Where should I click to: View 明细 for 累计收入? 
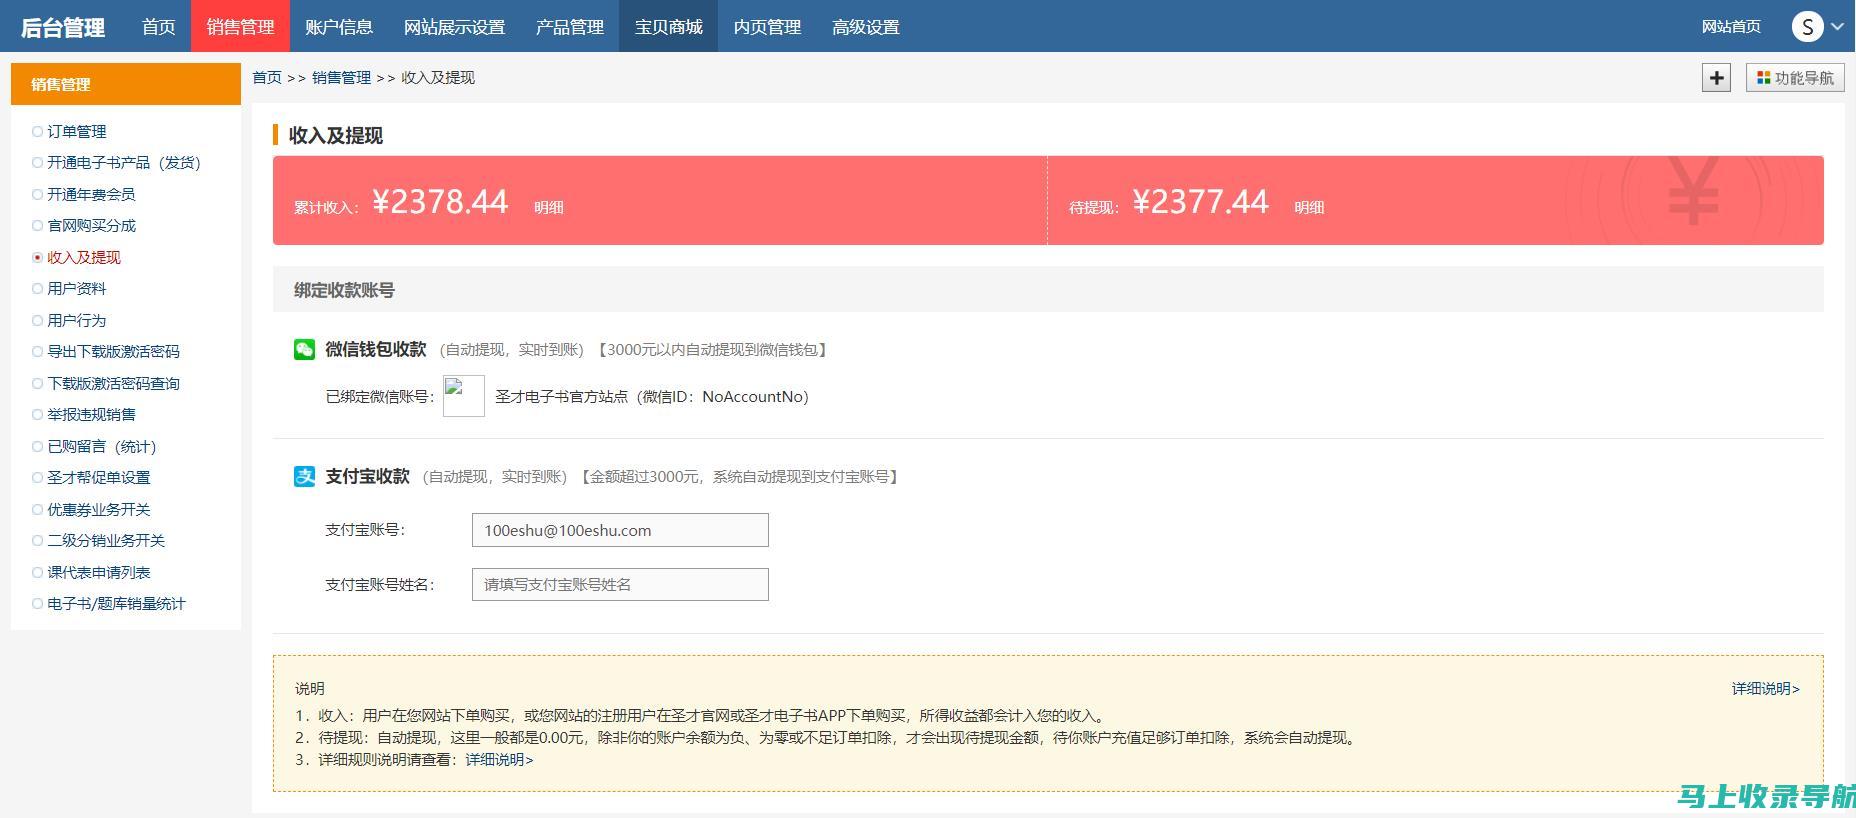tap(548, 207)
